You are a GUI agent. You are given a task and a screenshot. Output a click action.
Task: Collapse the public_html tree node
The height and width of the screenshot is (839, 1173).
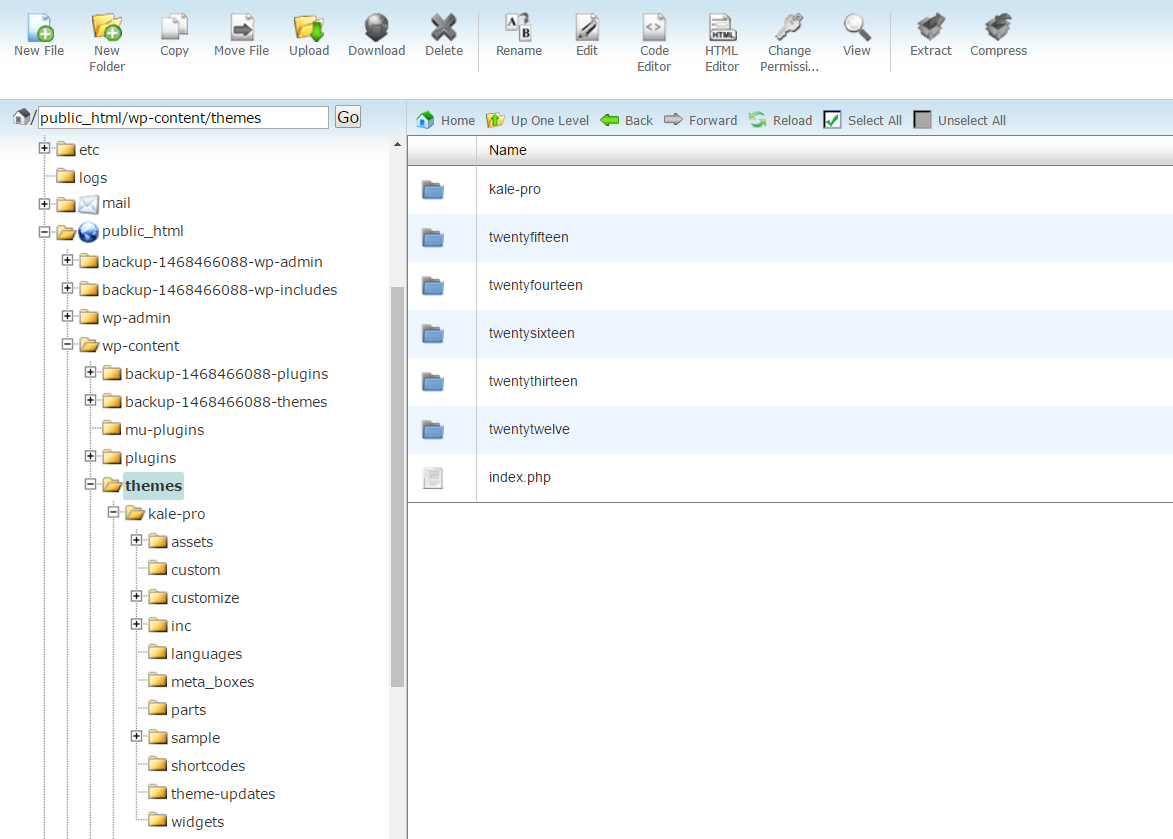tap(44, 232)
